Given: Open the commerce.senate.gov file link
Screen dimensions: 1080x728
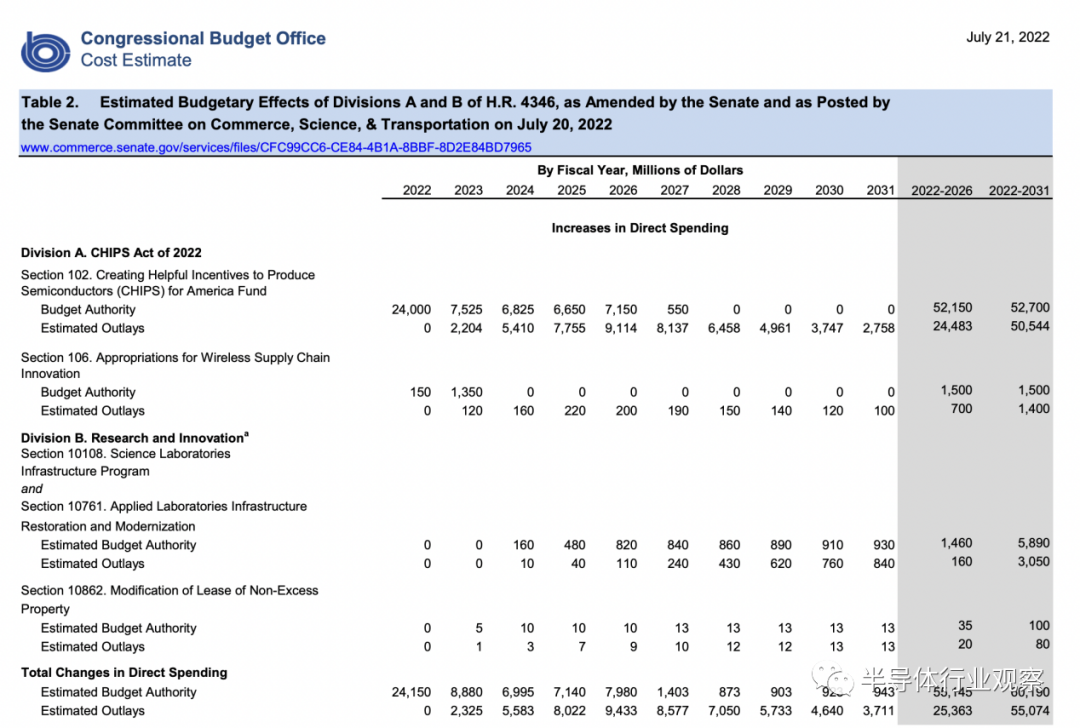Looking at the screenshot, I should click(x=276, y=147).
